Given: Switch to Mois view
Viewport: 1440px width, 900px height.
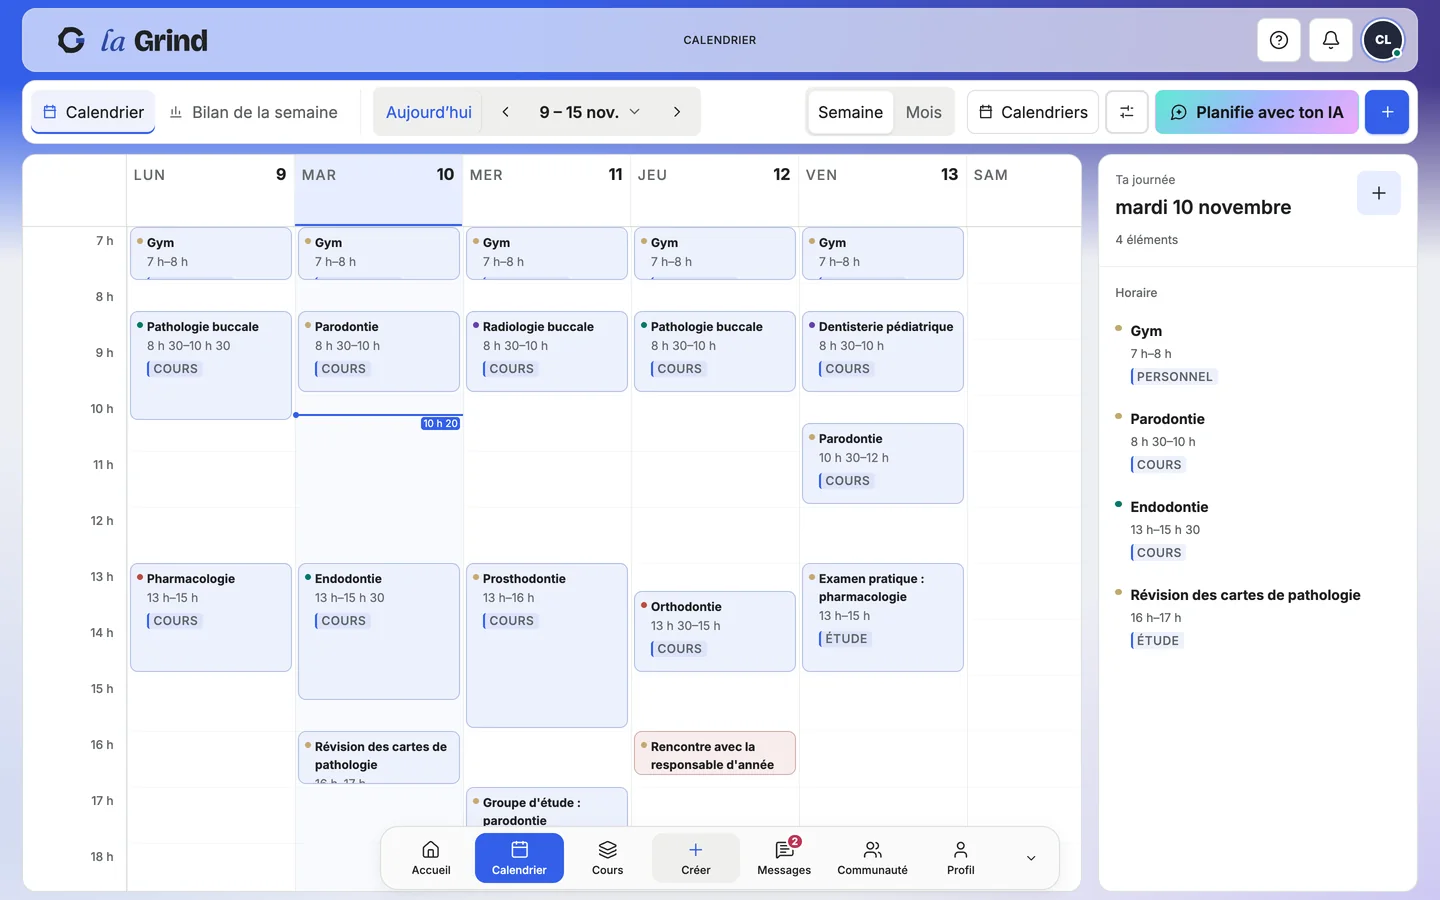Looking at the screenshot, I should click(x=924, y=112).
